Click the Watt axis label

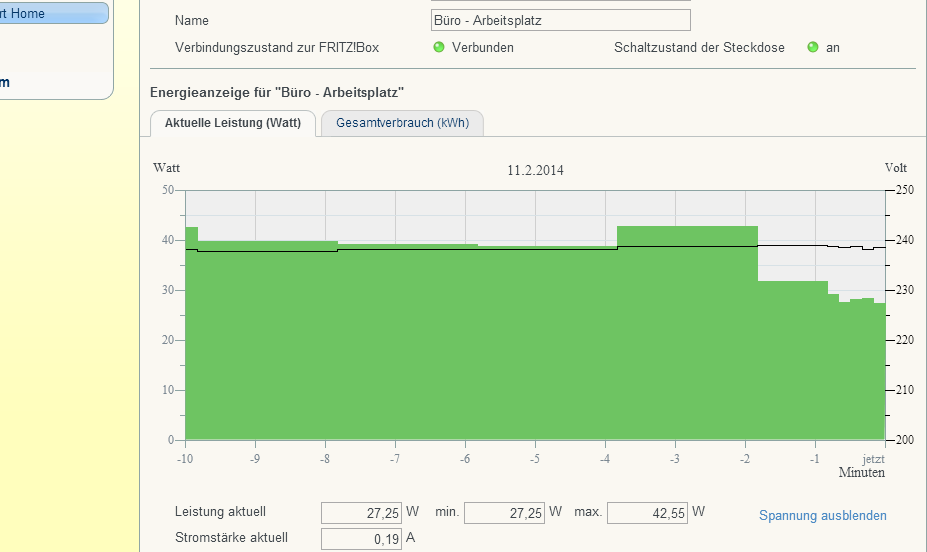coord(166,168)
